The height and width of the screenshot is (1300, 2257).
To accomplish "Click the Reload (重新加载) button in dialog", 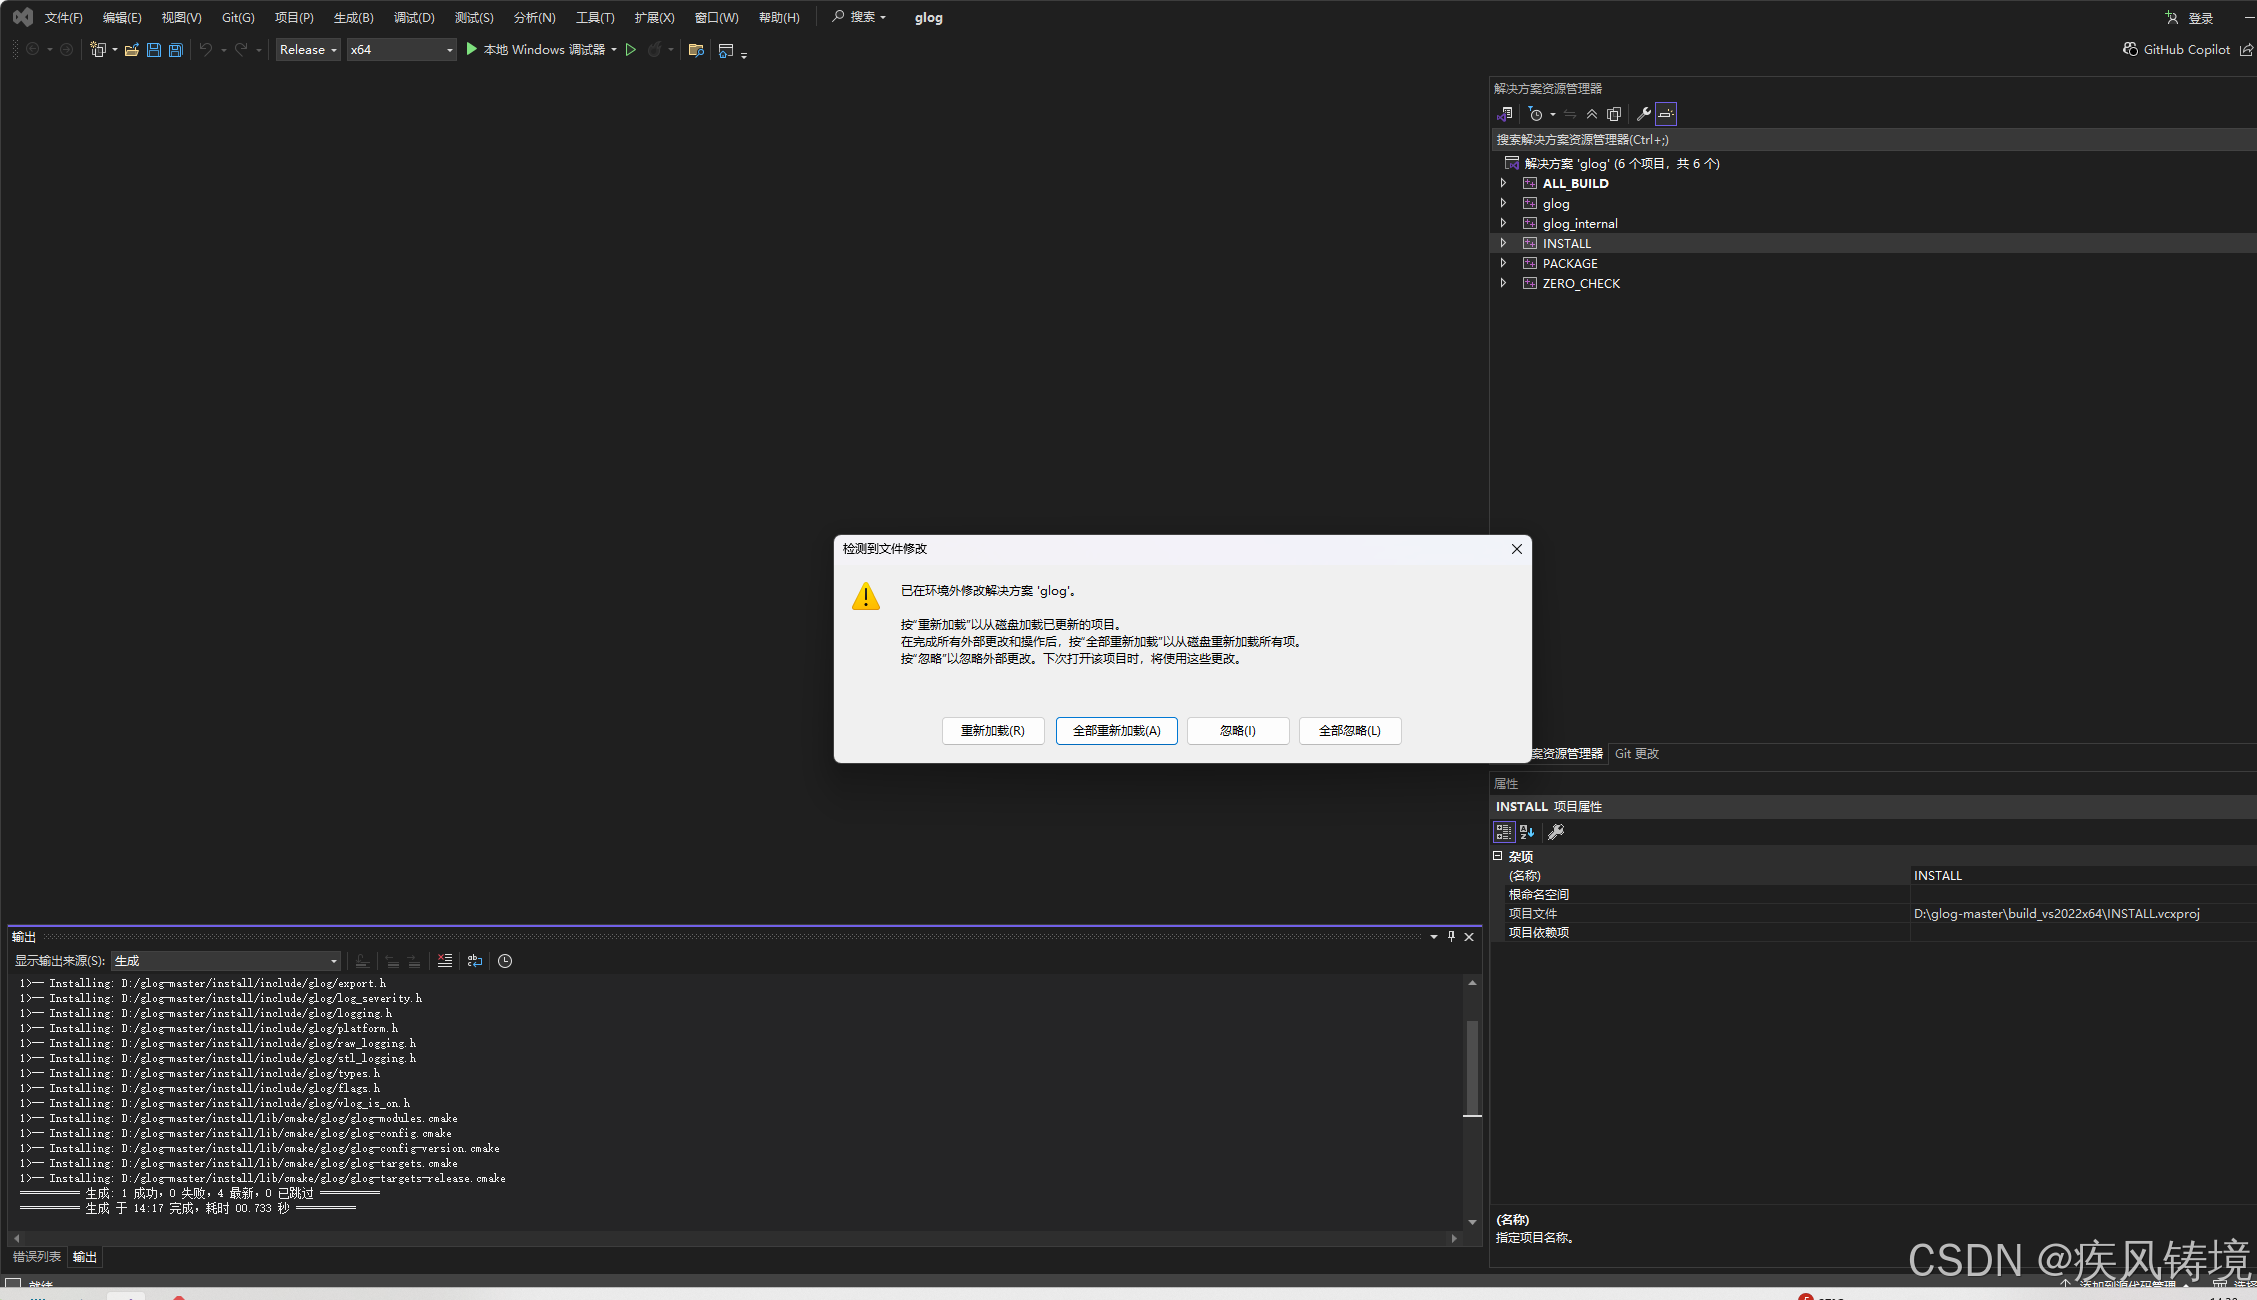I will coord(992,731).
